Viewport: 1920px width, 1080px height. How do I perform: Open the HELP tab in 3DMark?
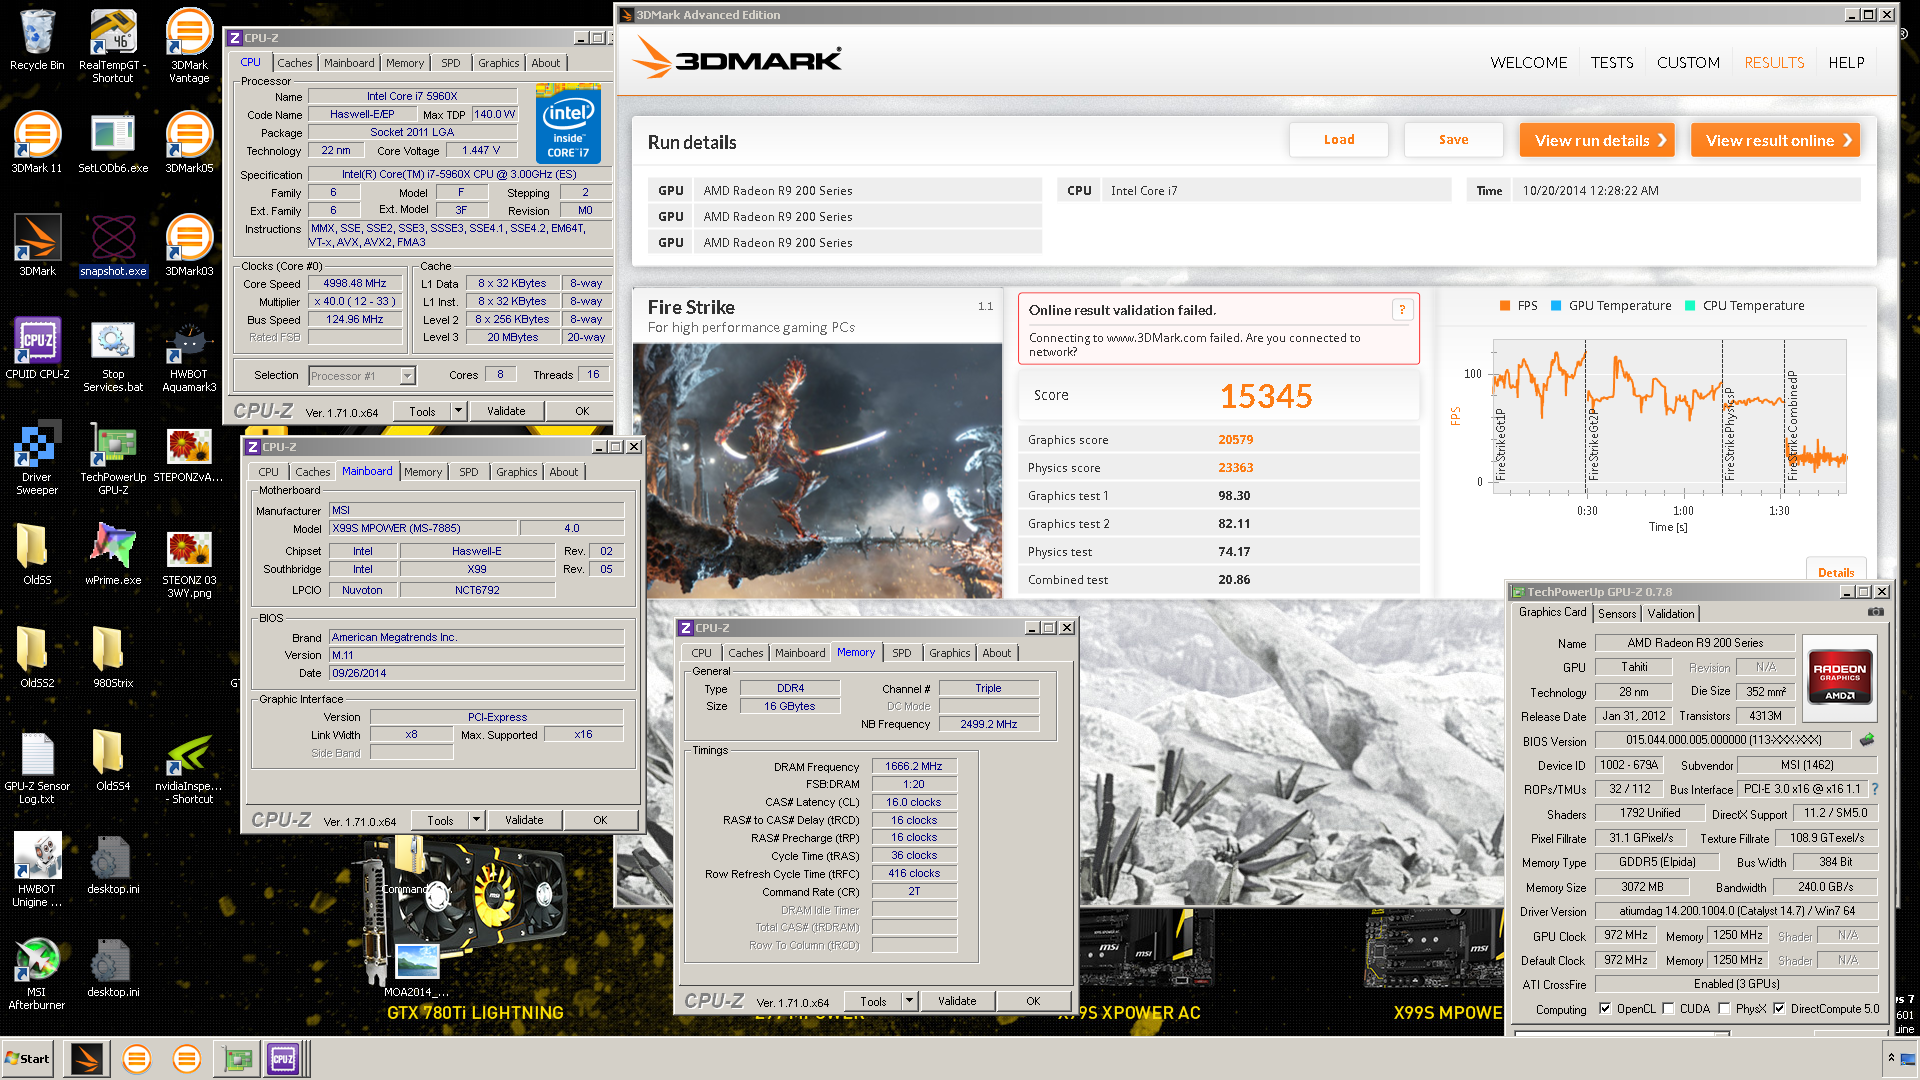coord(1846,62)
